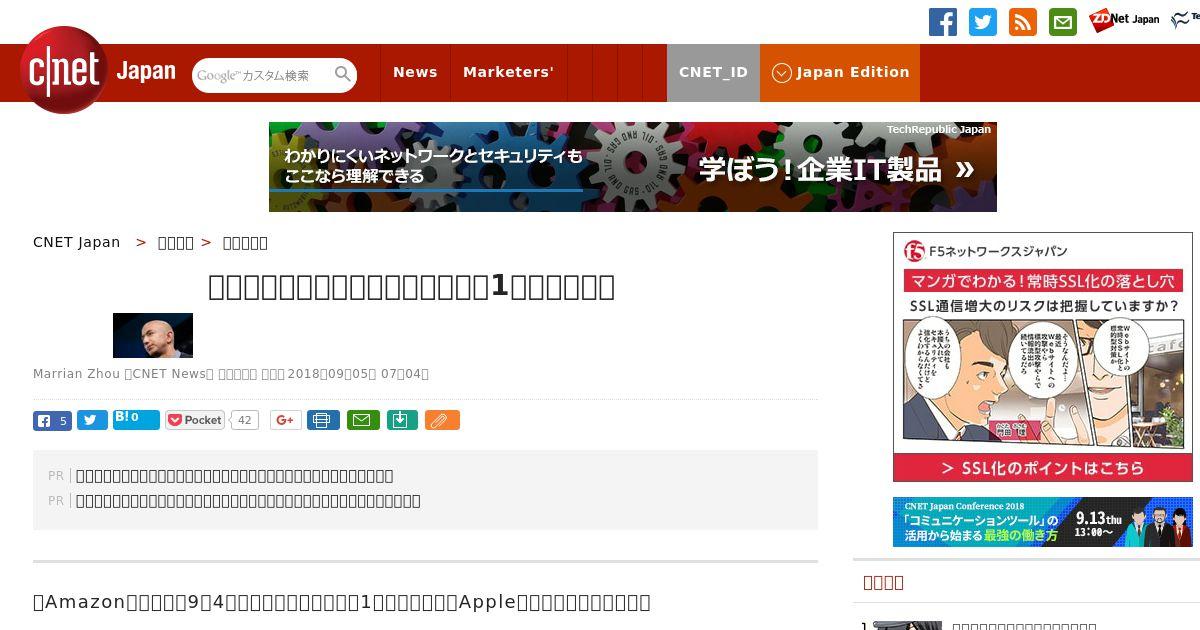
Task: Open the RSS feed icon
Action: coord(1023,22)
